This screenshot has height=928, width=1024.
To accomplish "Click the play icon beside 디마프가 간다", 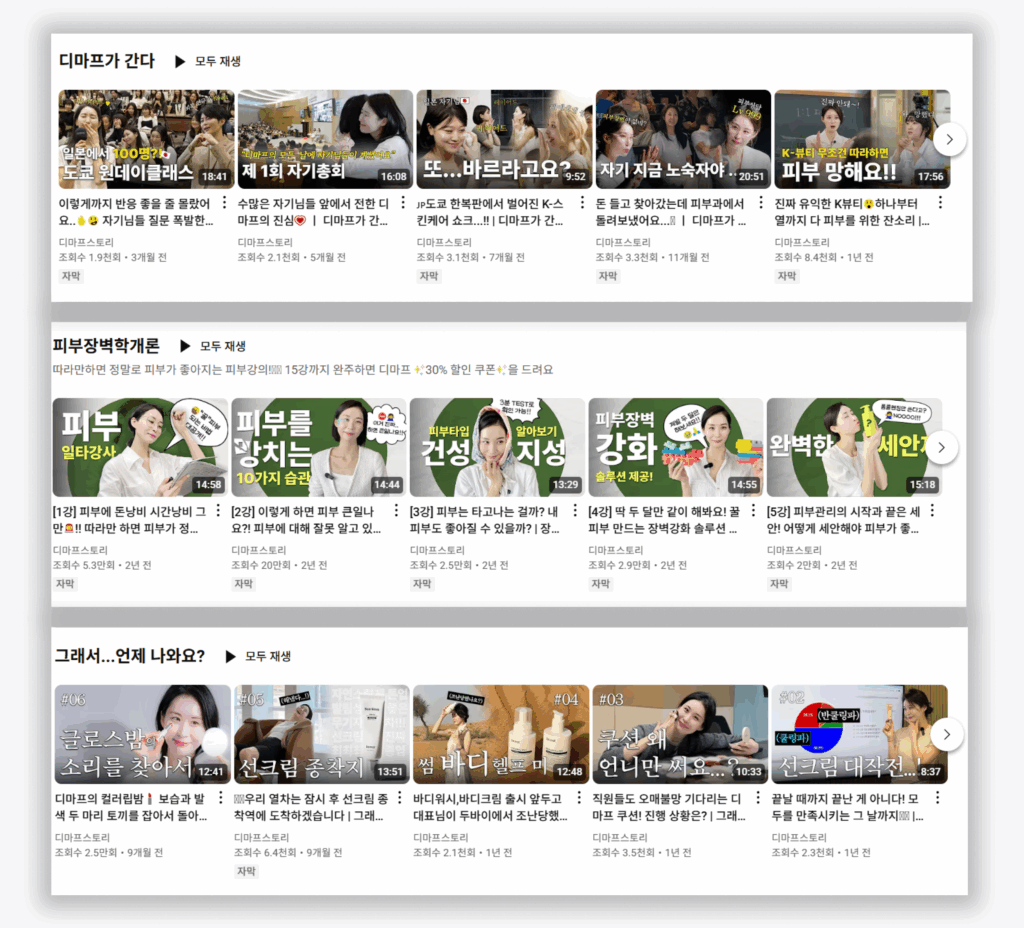I will [182, 60].
